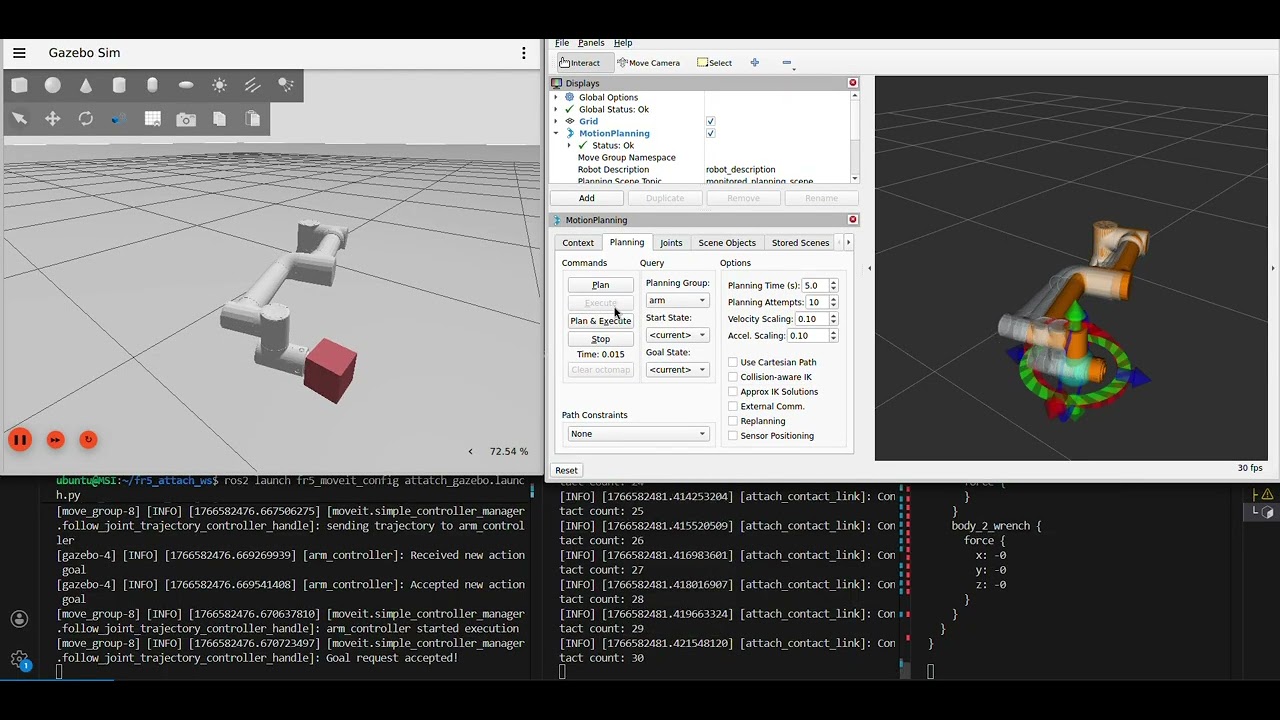Open the Path Constraints dropdown
The image size is (1280, 720).
pyautogui.click(x=638, y=434)
